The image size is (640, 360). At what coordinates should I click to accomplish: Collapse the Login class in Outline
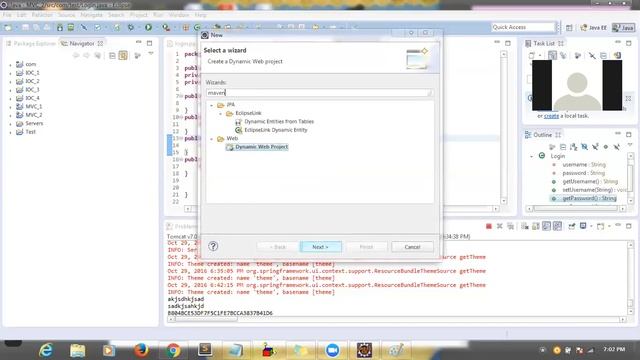[x=531, y=156]
